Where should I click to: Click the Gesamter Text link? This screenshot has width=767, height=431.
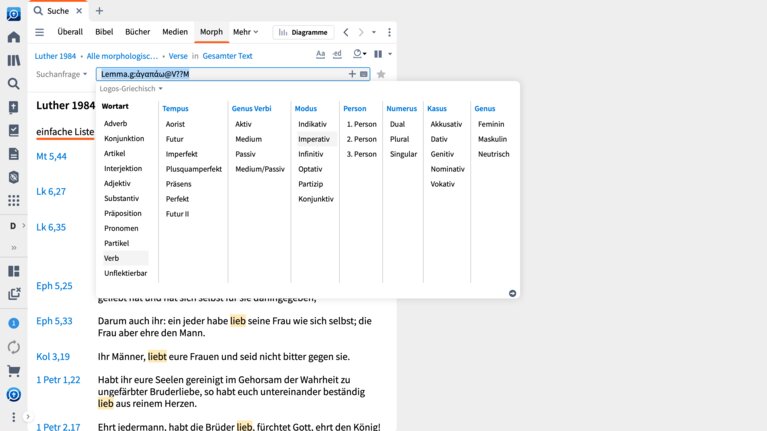[227, 56]
